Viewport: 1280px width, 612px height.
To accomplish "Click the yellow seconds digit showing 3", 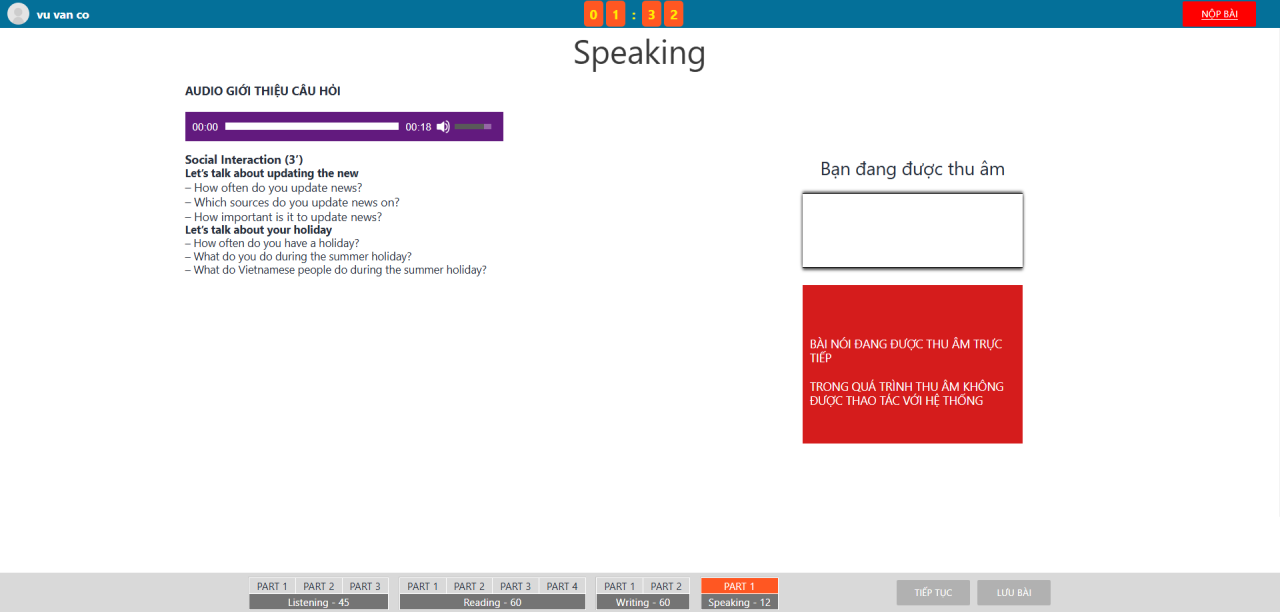I will point(651,14).
